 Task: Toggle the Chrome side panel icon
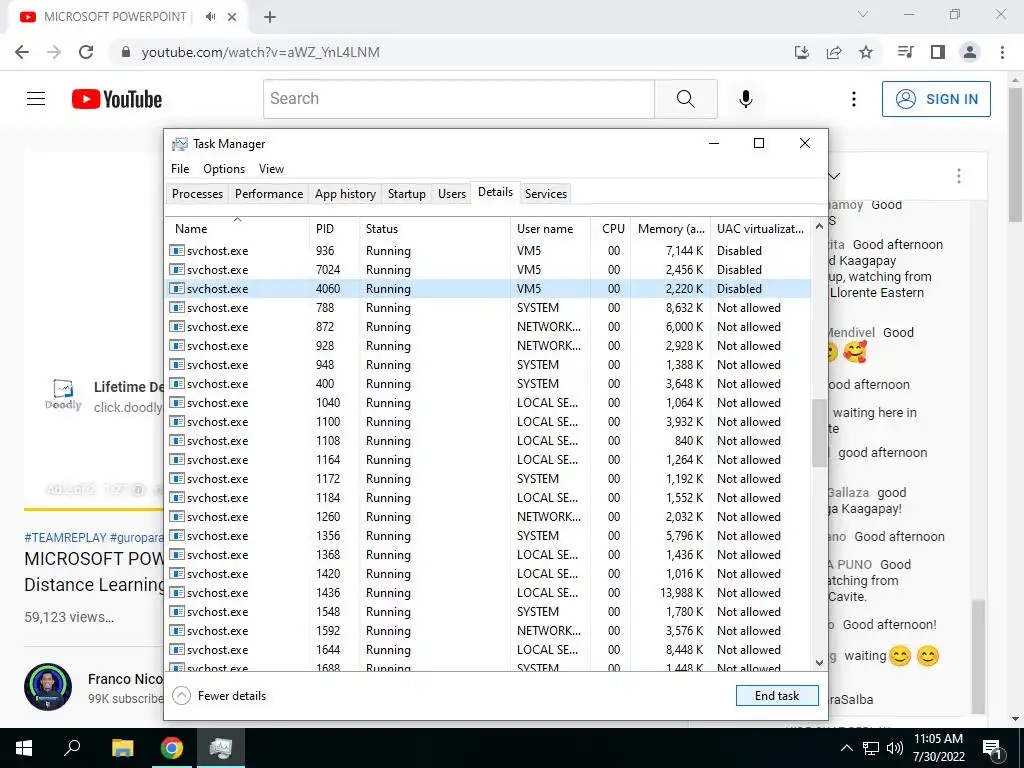click(938, 52)
